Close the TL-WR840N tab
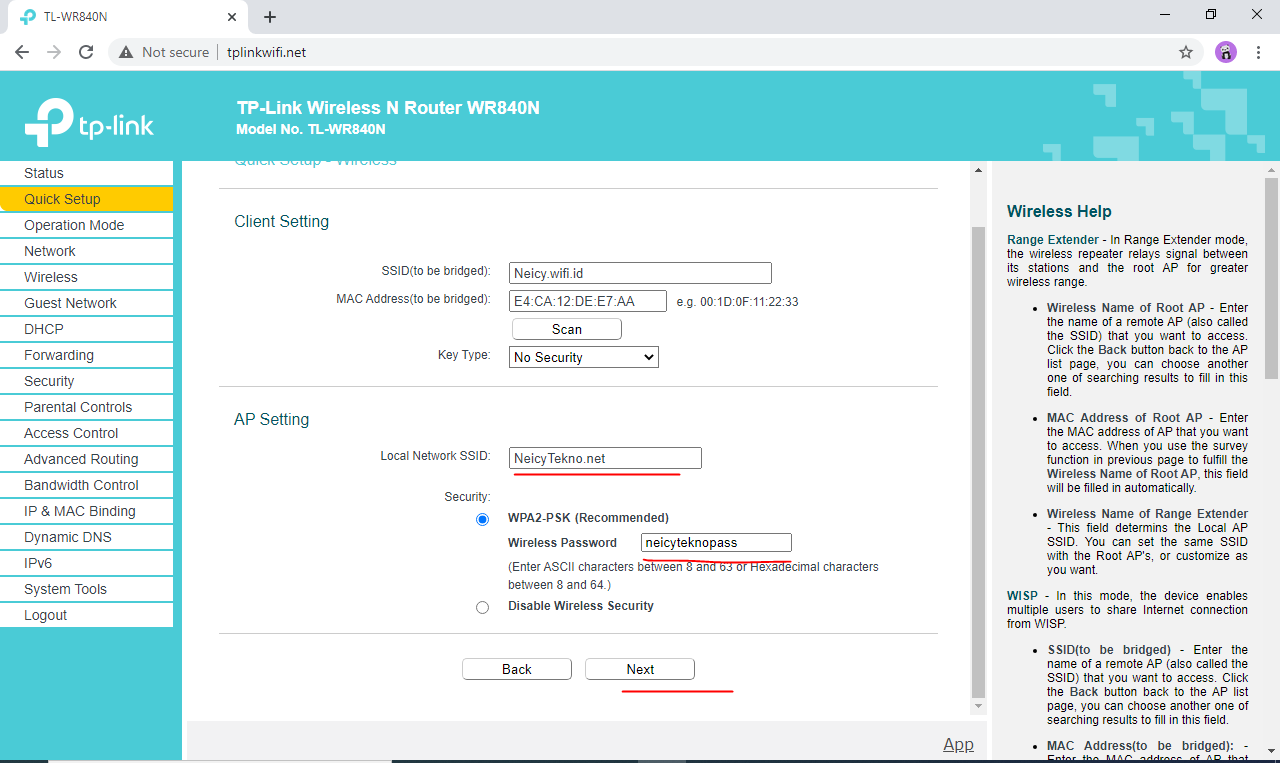1280x763 pixels. [233, 17]
